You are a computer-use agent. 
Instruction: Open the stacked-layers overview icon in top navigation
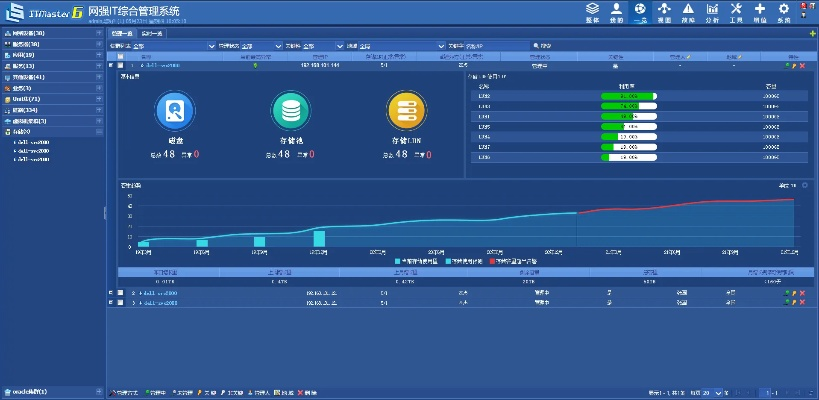pyautogui.click(x=592, y=11)
